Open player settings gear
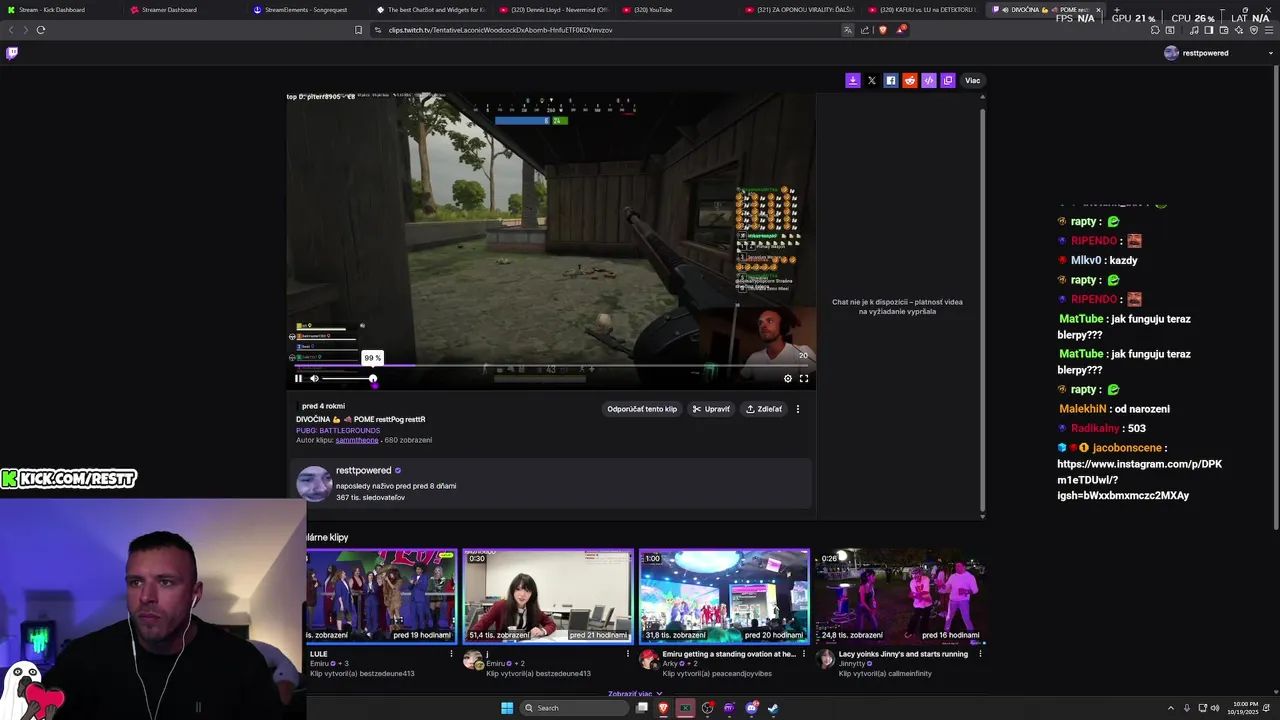This screenshot has height=720, width=1280. click(x=787, y=378)
